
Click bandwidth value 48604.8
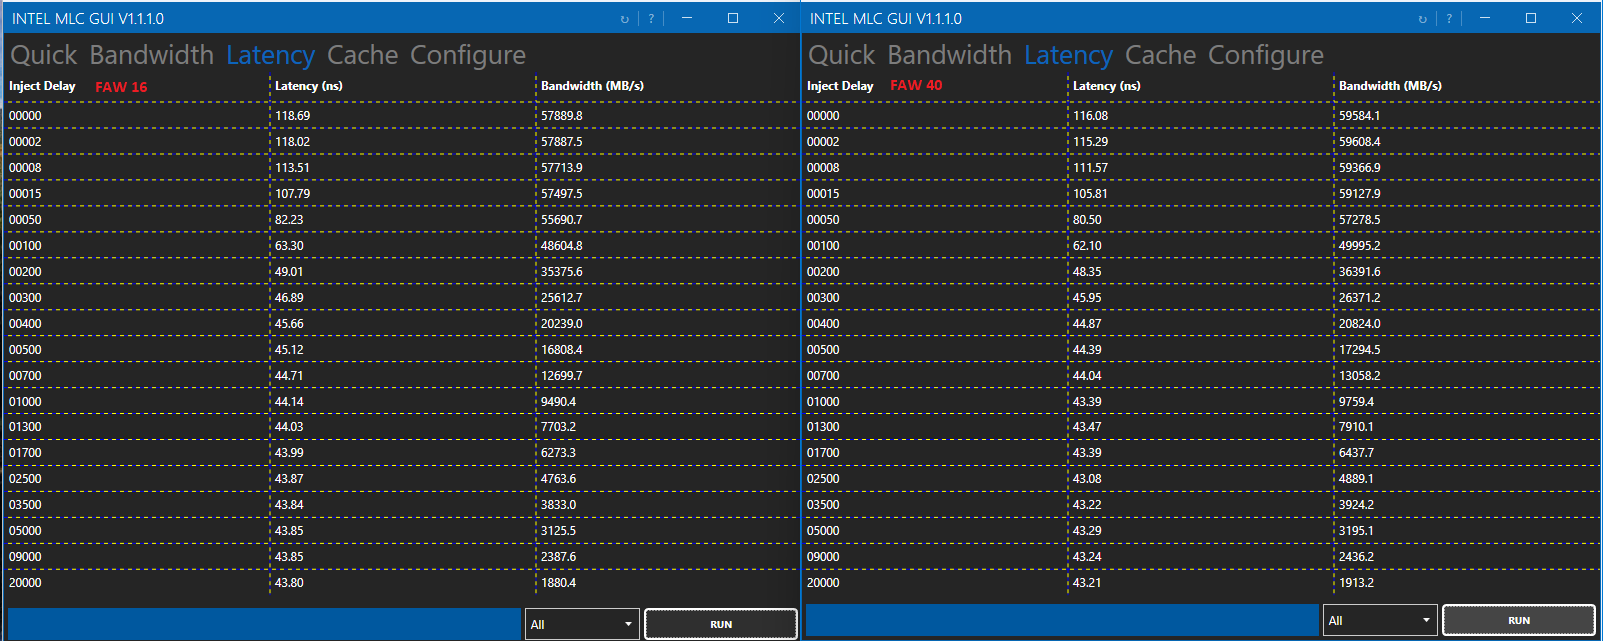562,246
